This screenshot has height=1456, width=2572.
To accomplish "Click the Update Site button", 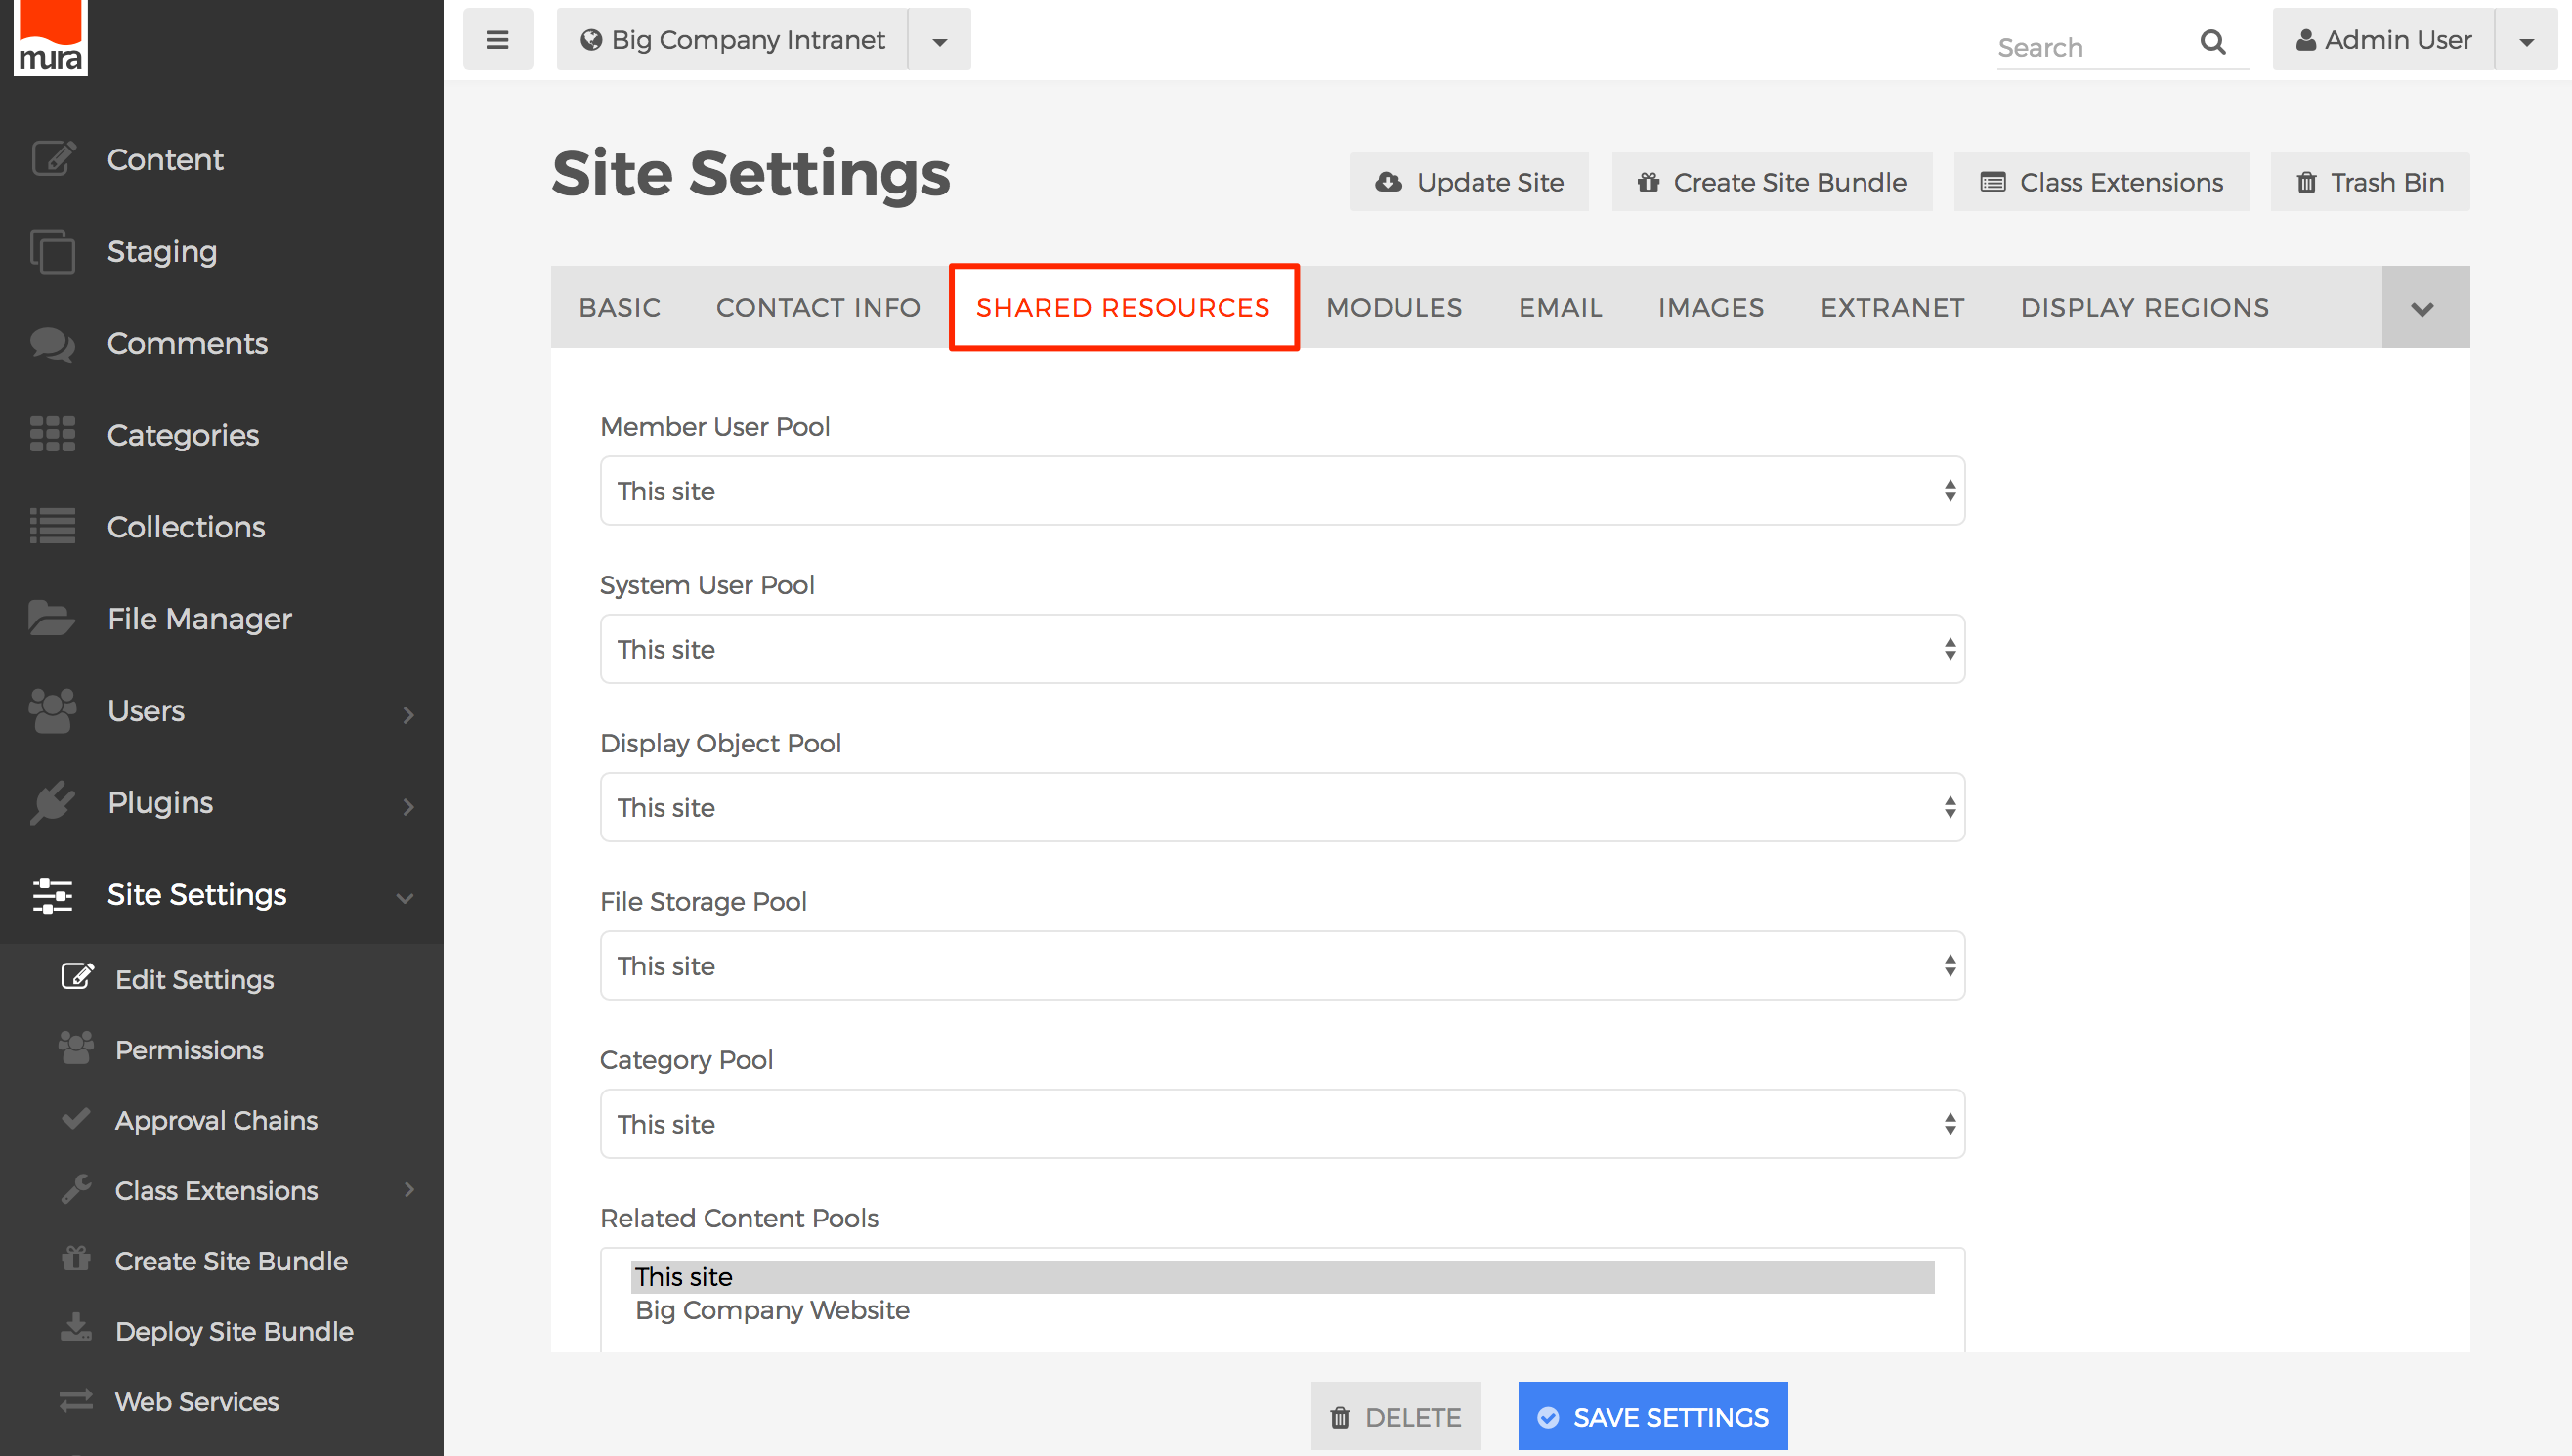I will [x=1469, y=182].
